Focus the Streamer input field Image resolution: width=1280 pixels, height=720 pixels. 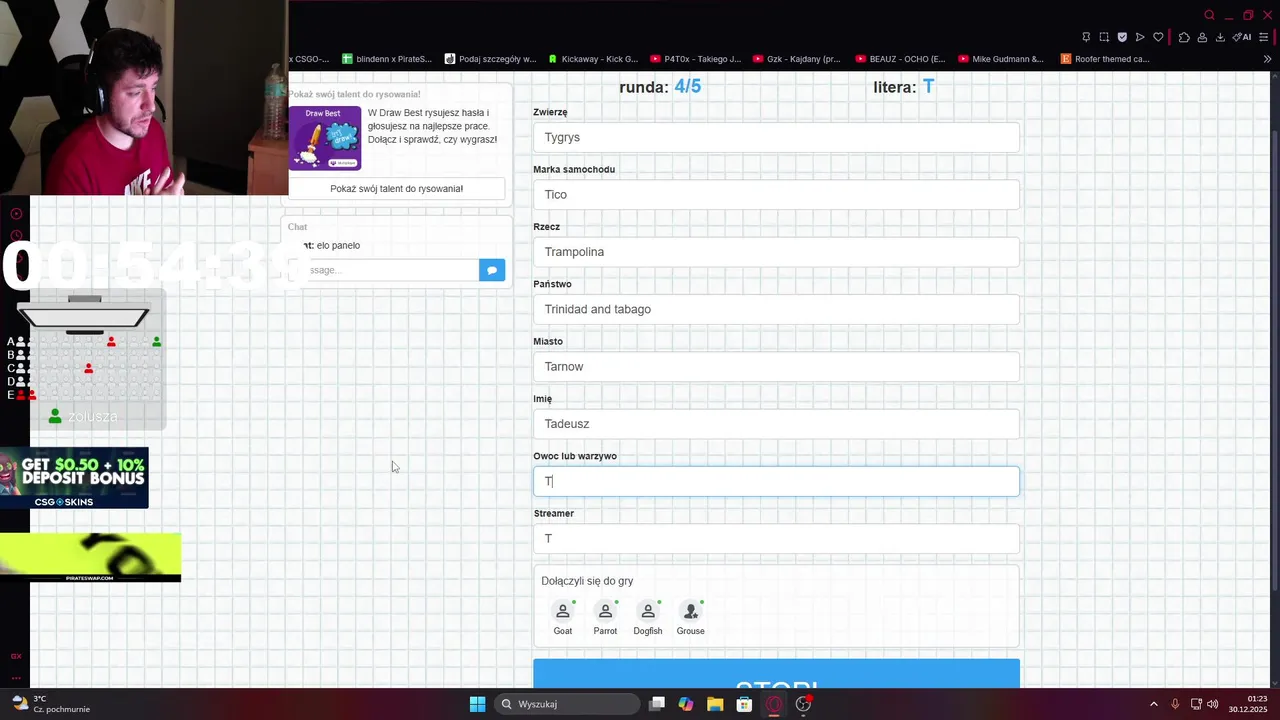click(x=776, y=538)
